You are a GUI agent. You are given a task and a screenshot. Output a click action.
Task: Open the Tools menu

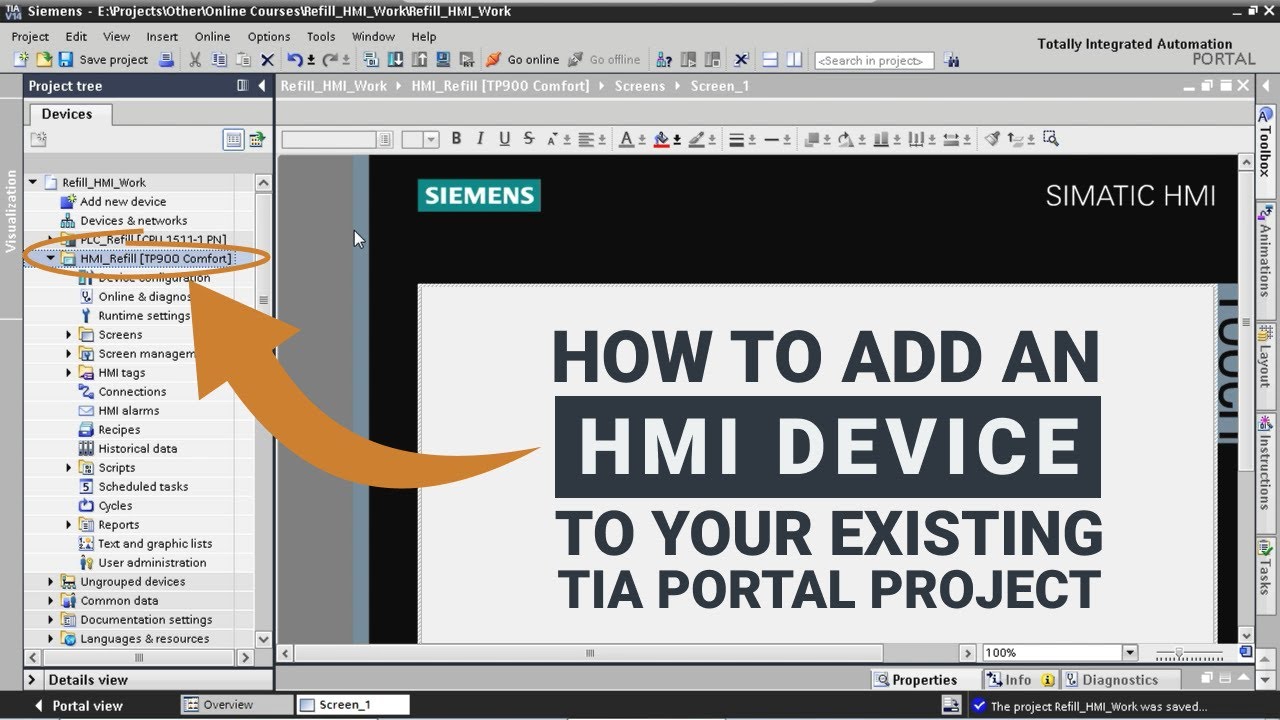pyautogui.click(x=321, y=36)
